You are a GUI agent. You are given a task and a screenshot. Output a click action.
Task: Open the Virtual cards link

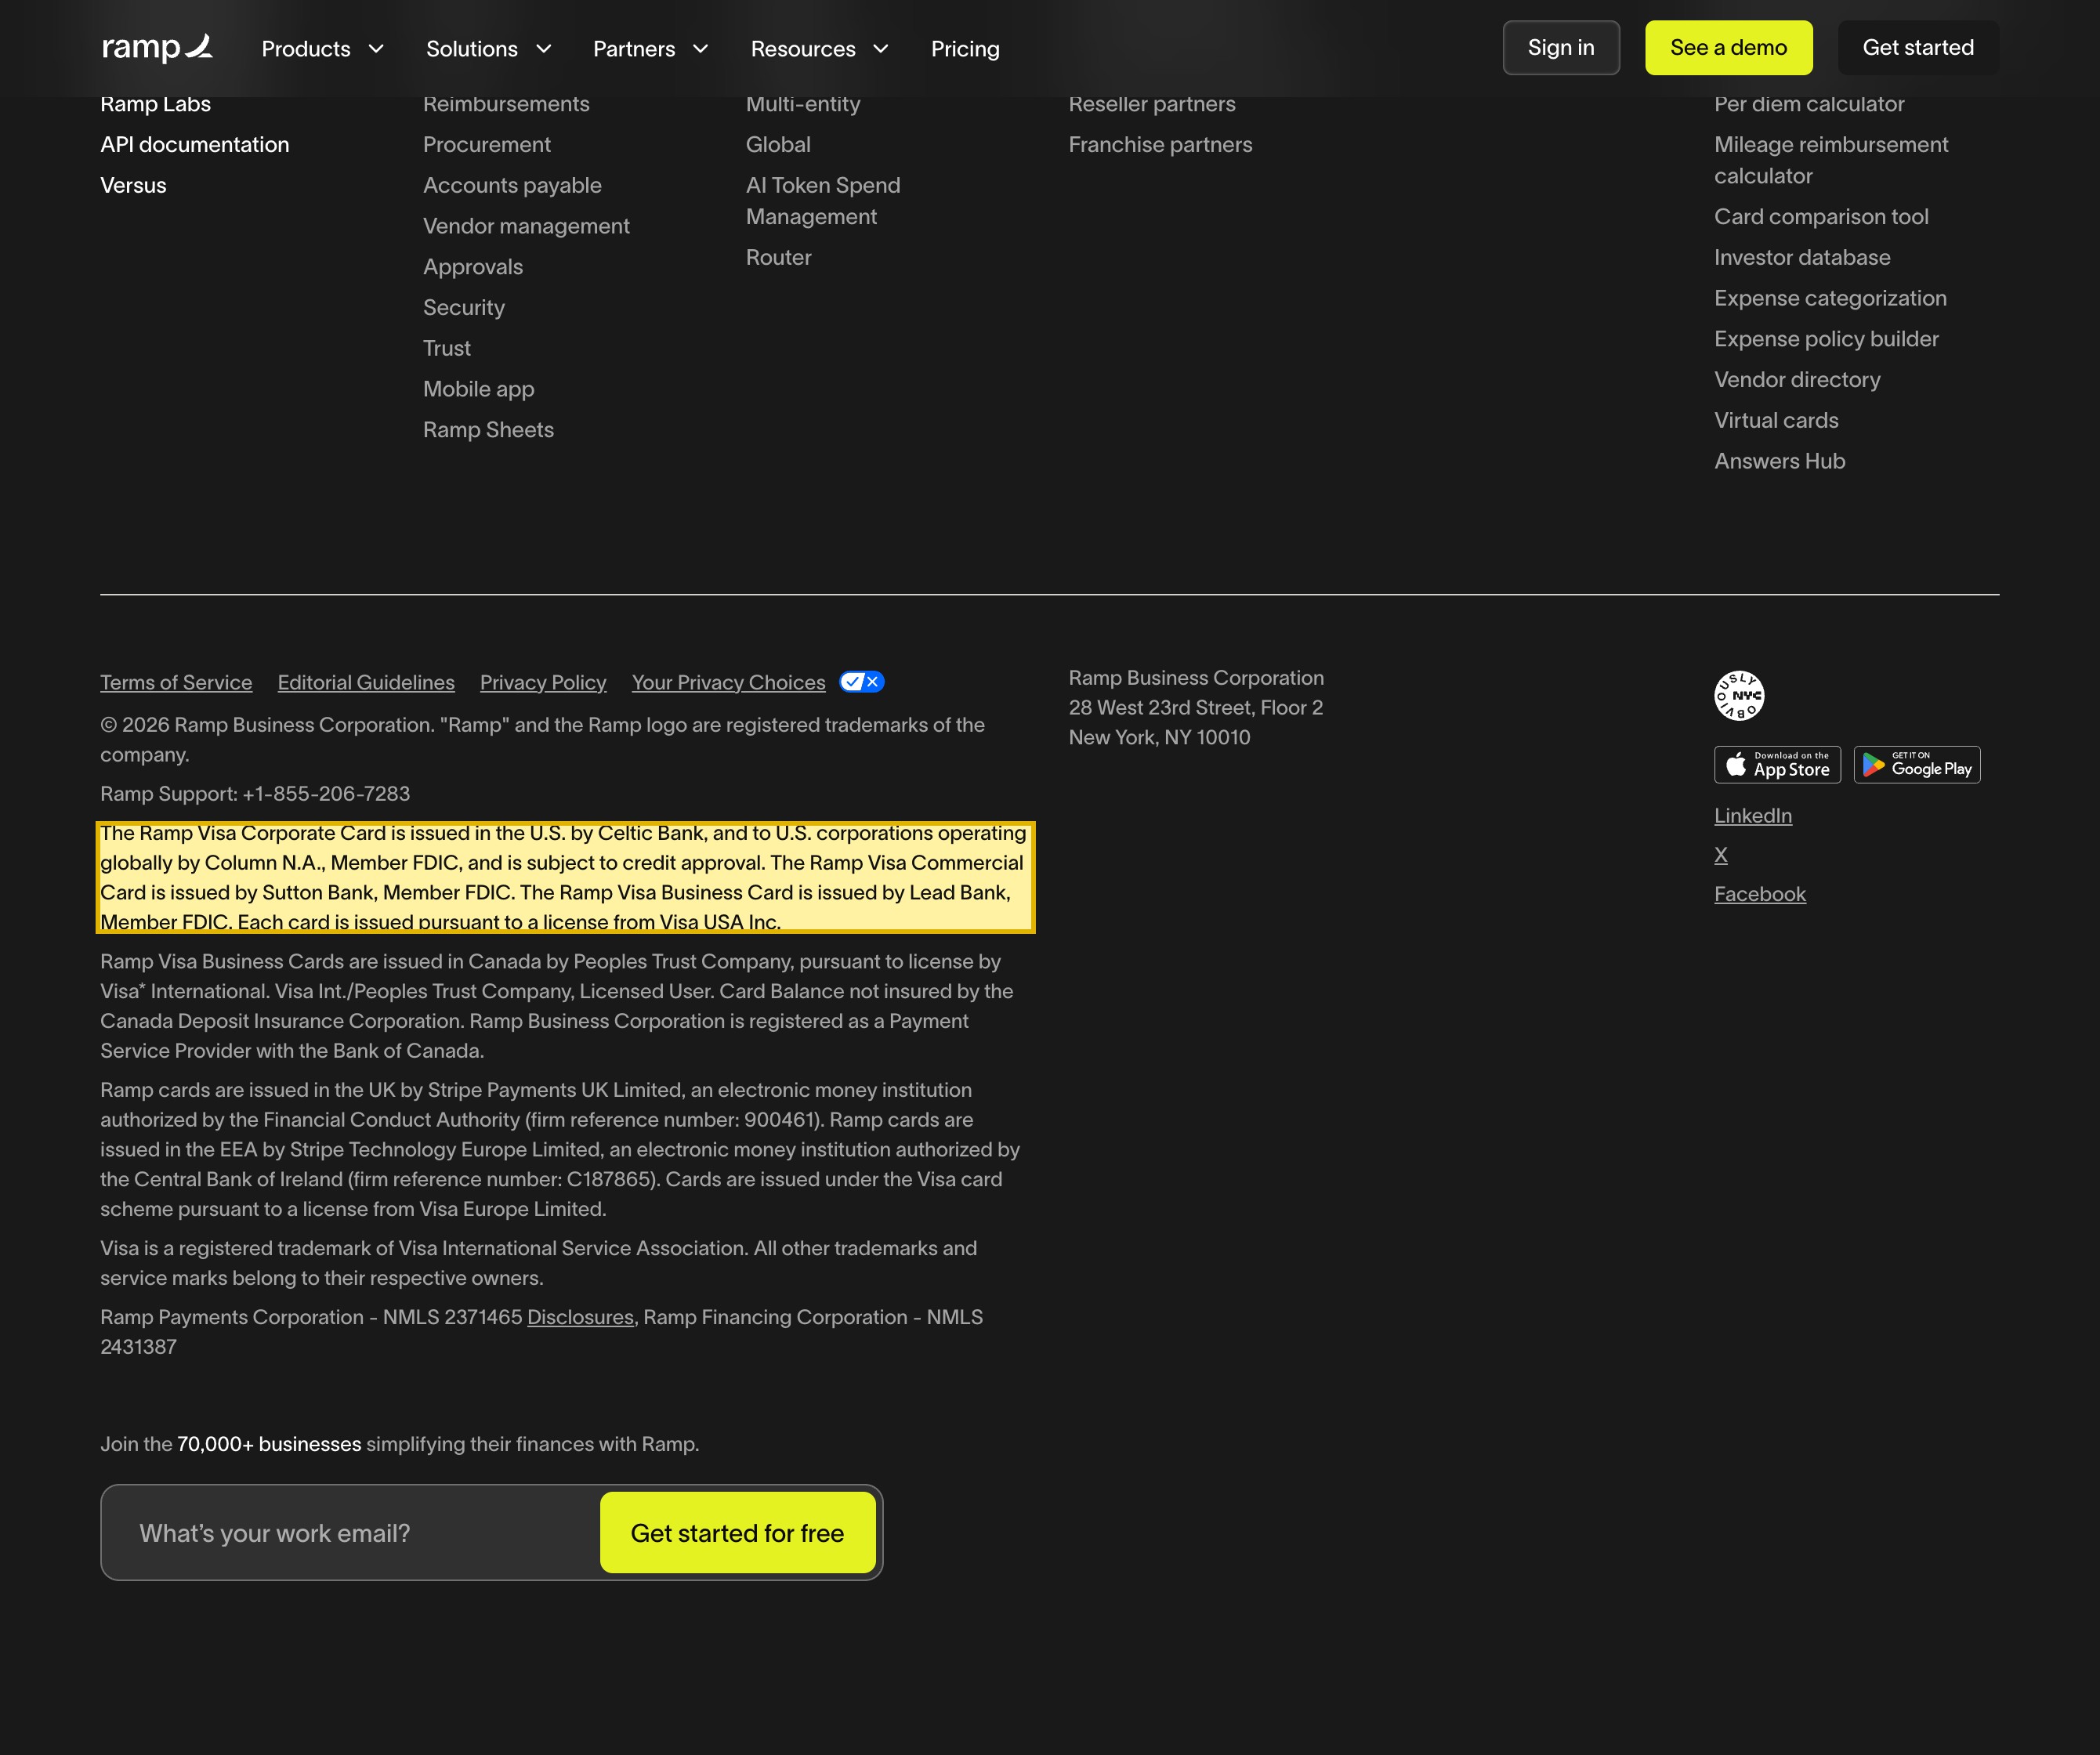tap(1776, 420)
